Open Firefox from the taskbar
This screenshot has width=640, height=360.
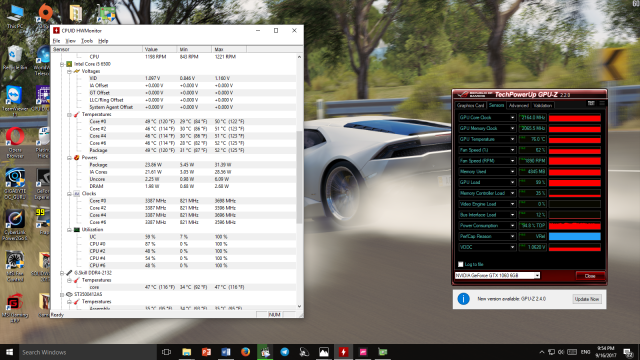coord(245,352)
